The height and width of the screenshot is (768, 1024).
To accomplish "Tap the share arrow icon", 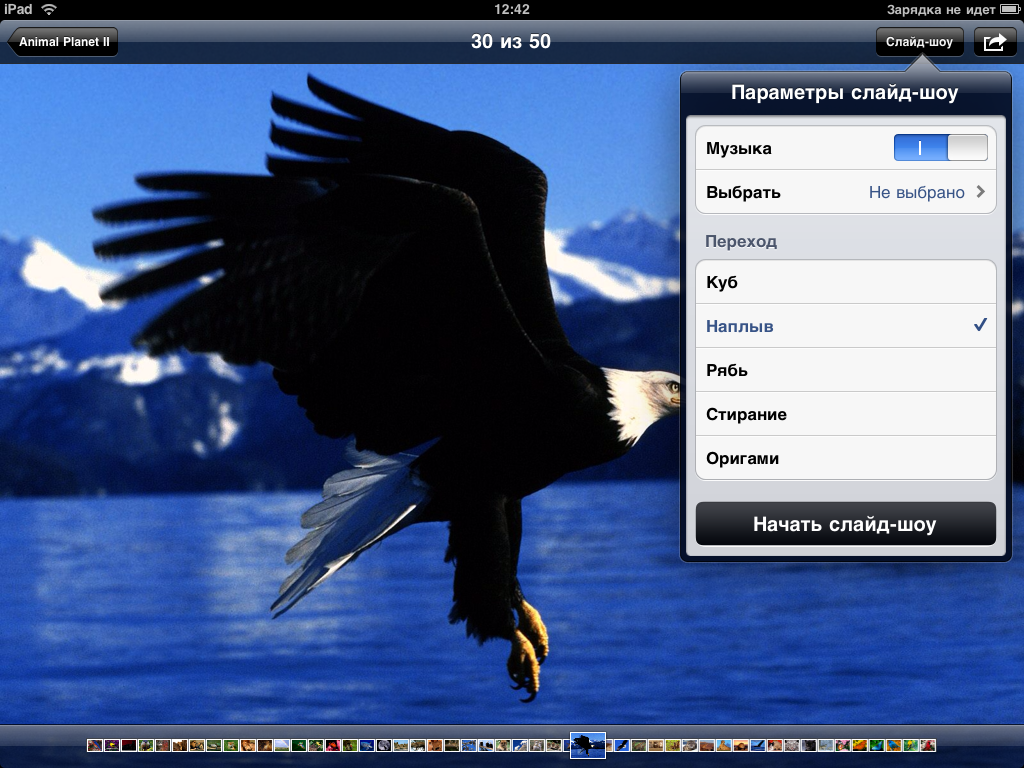I will [x=995, y=42].
